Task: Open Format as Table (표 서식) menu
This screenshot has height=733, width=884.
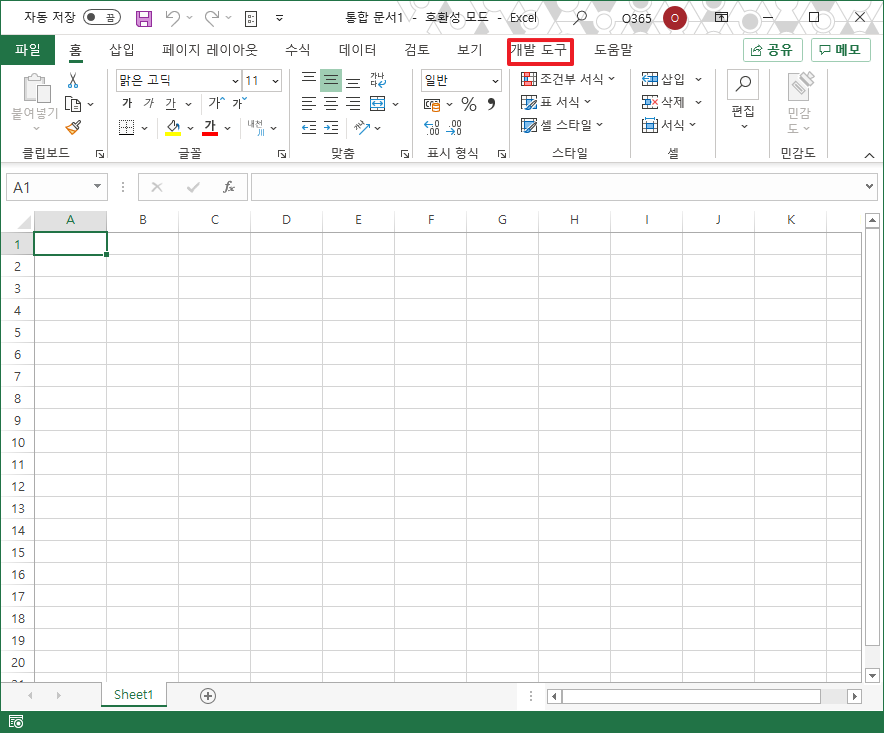Action: [x=556, y=102]
